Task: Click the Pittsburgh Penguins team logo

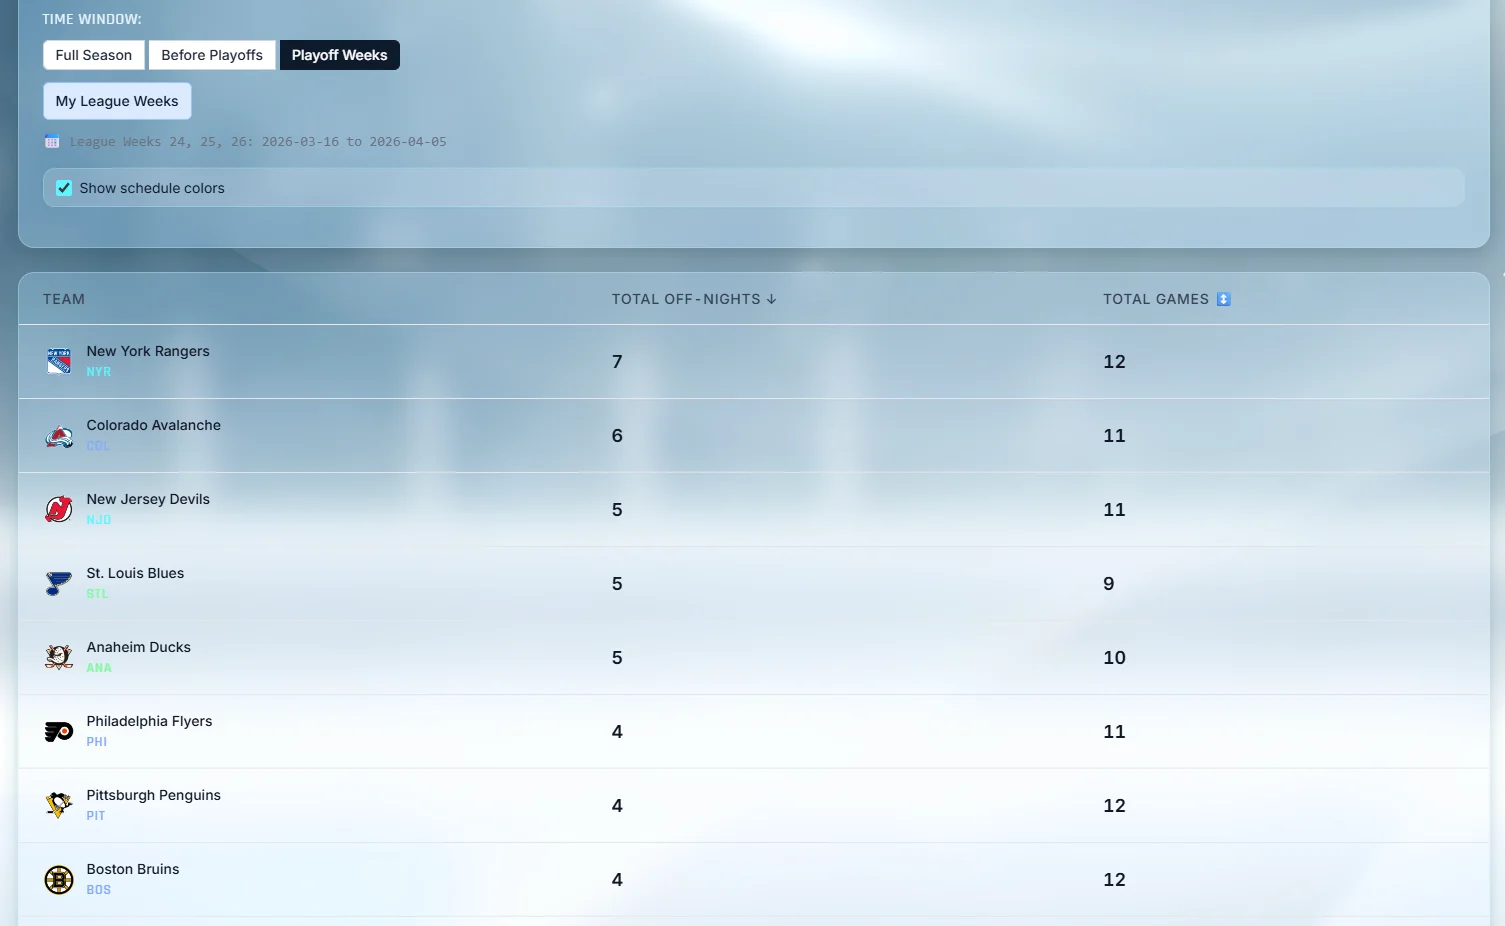Action: click(59, 805)
